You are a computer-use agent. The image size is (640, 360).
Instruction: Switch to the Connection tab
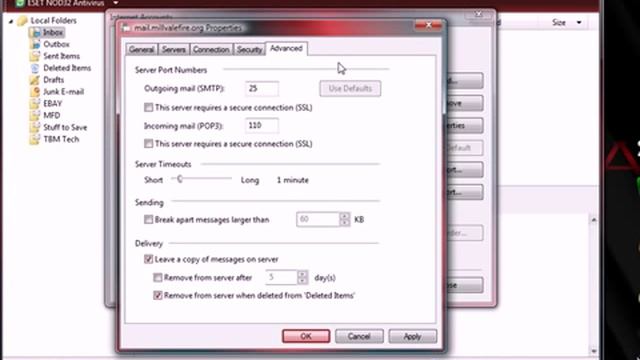coord(211,49)
